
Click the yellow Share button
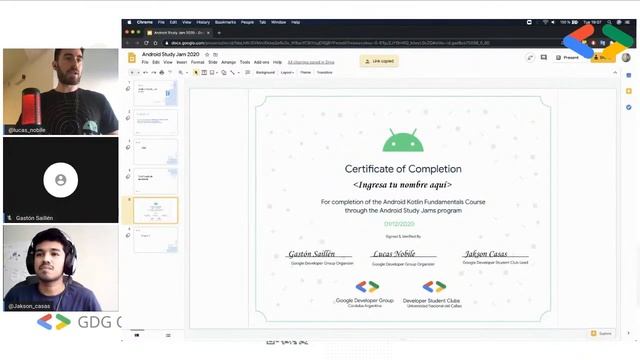(603, 58)
